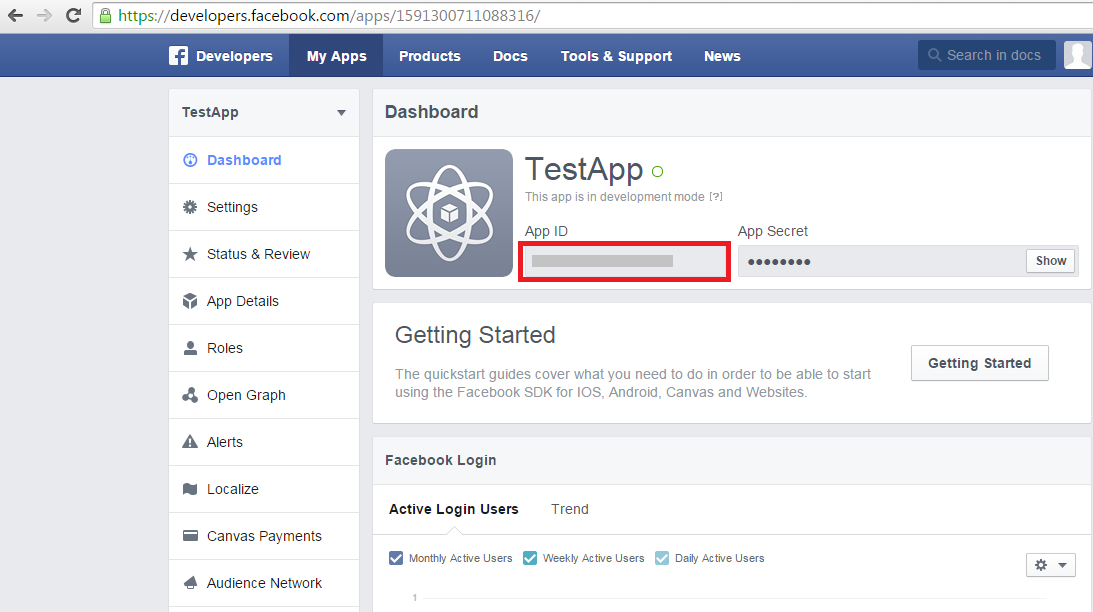
Task: Click the Canvas Payments card icon
Action: (190, 536)
